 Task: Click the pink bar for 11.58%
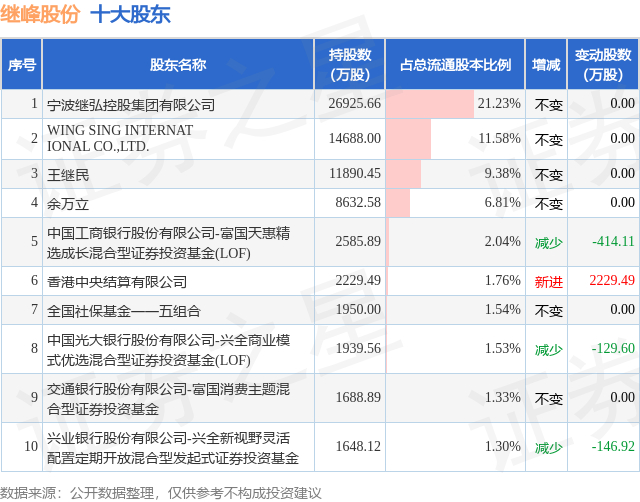point(408,139)
